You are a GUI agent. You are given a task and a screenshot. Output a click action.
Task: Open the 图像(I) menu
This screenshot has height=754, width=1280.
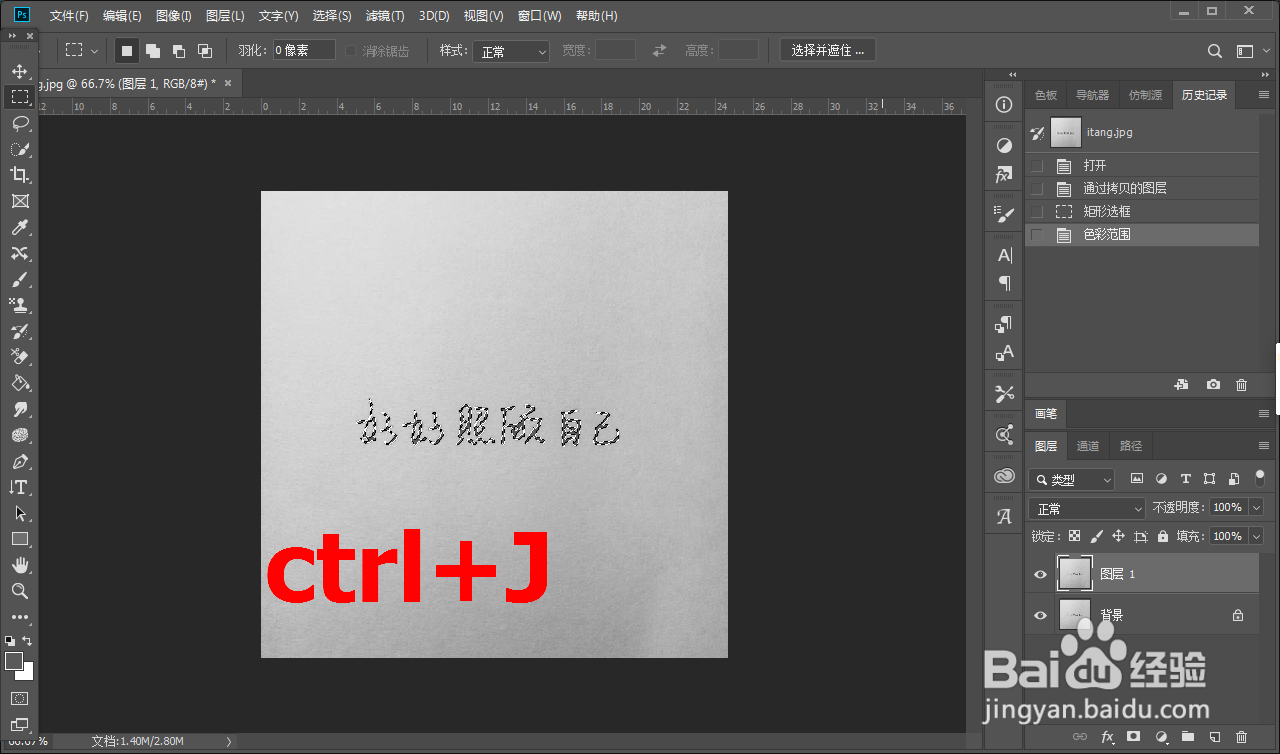(x=174, y=16)
